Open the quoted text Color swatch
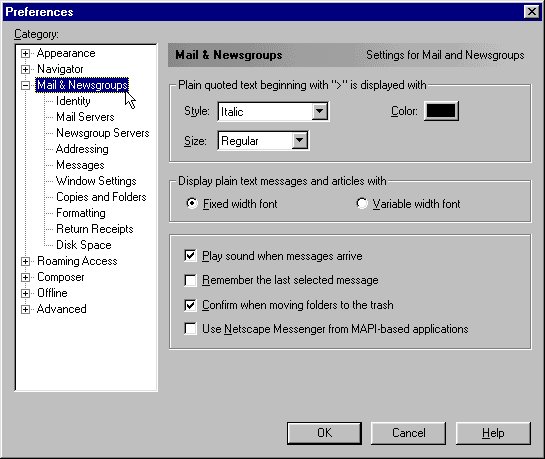This screenshot has width=545, height=459. coord(441,111)
